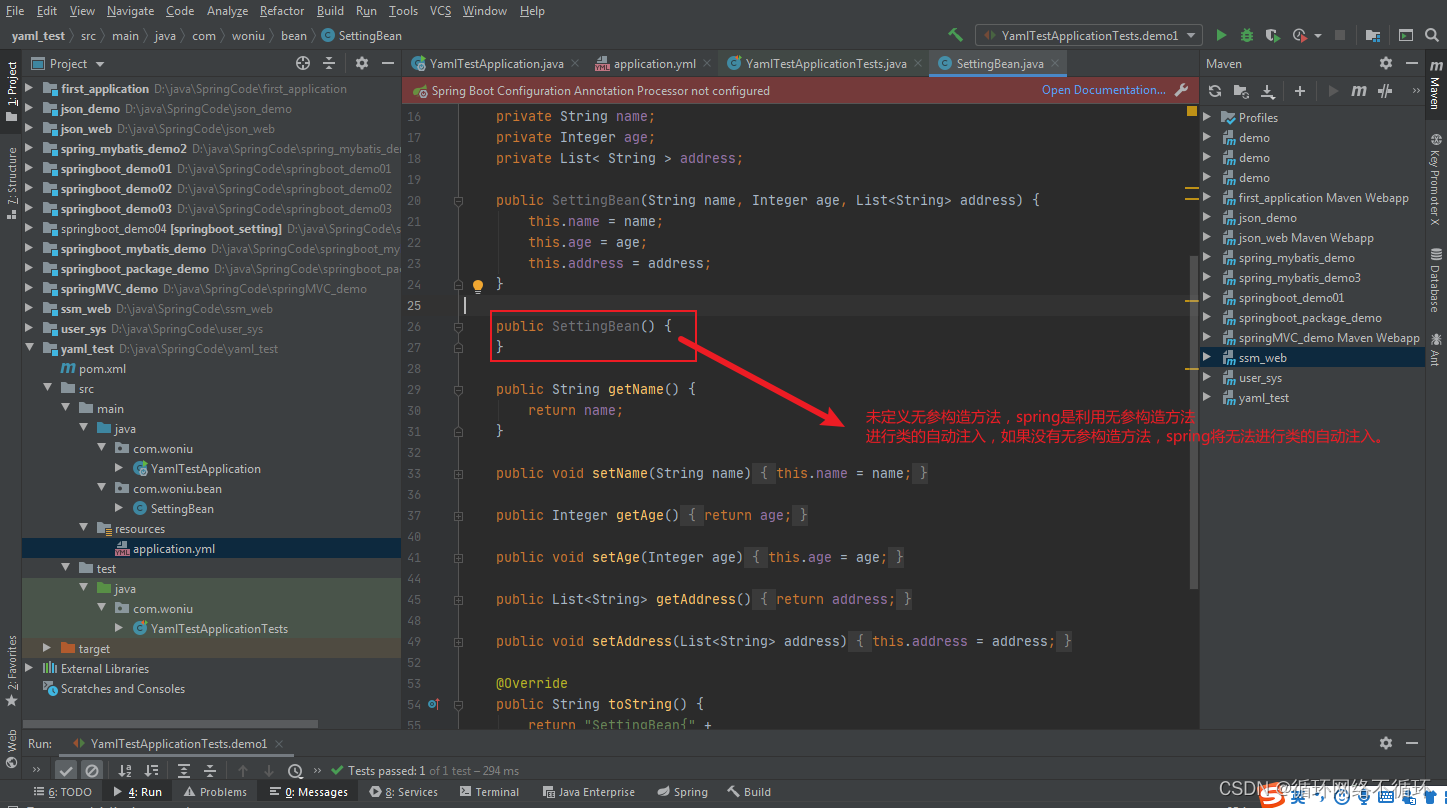Enable 'Show Passed' checkmark in Run panel
The image size is (1447, 808).
point(66,770)
